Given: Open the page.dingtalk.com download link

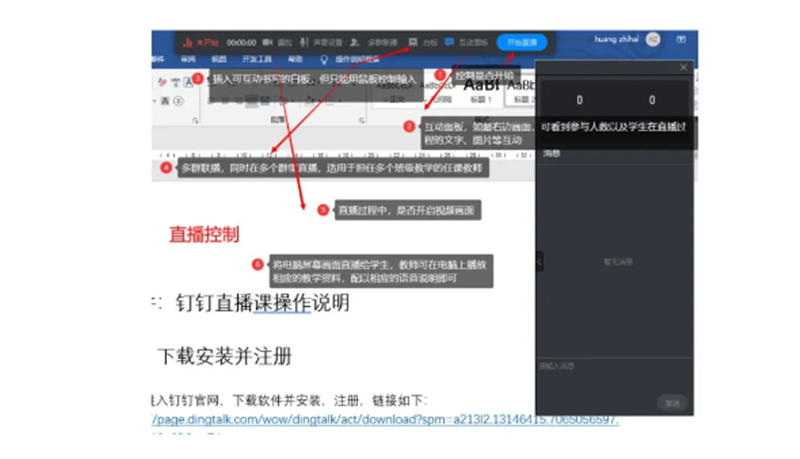Looking at the screenshot, I should pos(385,420).
